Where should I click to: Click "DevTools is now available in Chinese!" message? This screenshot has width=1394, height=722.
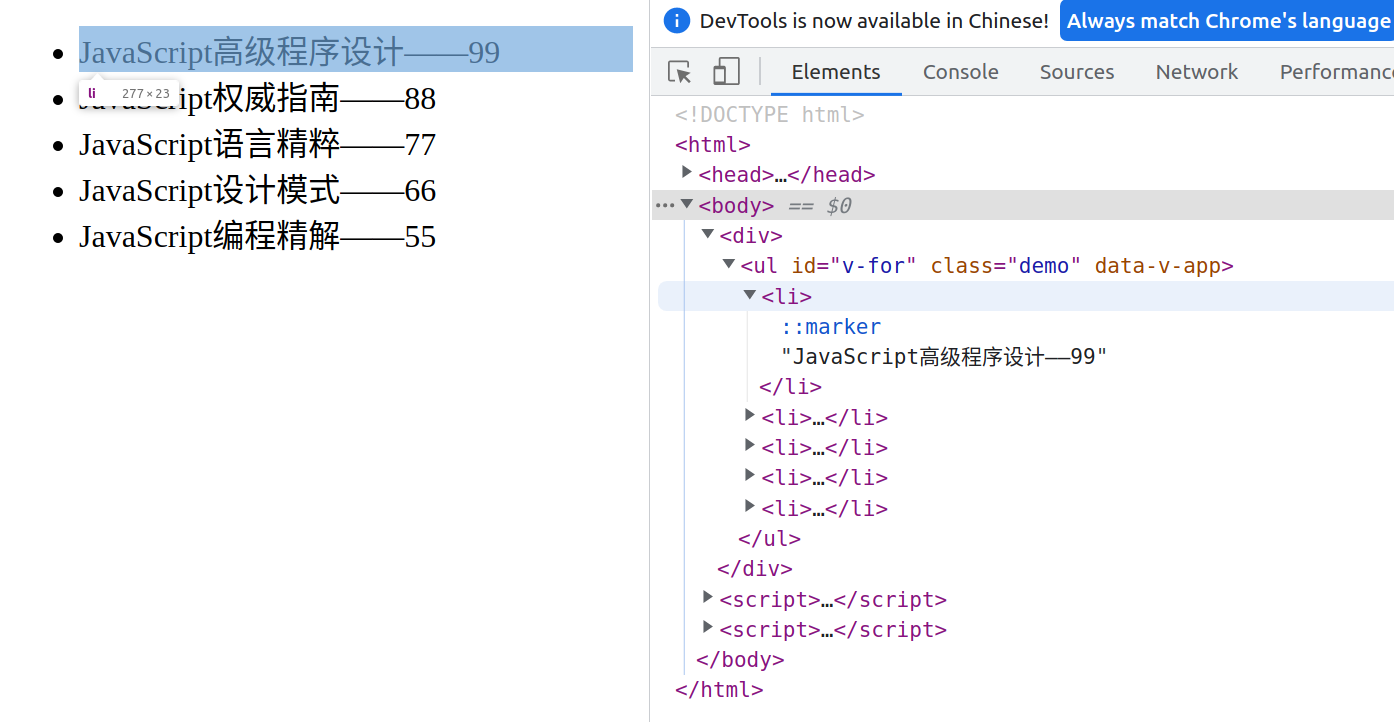[x=874, y=21]
